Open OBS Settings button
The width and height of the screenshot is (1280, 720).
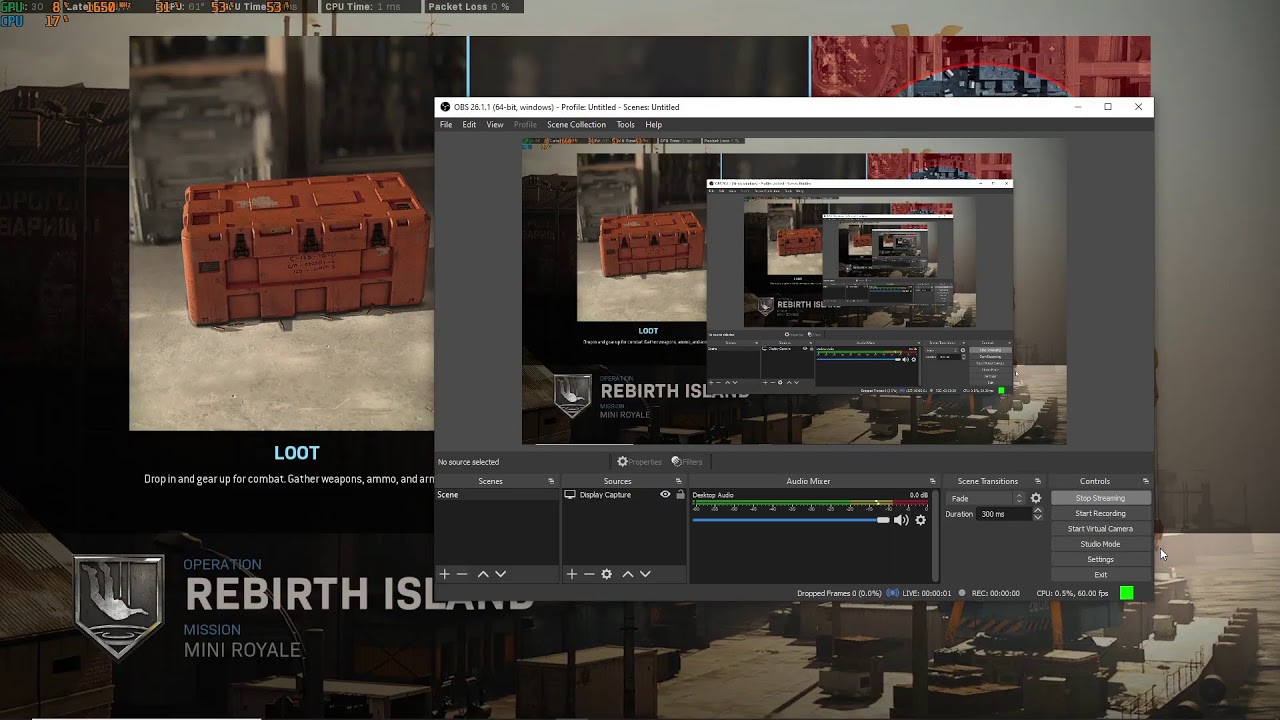(1100, 559)
